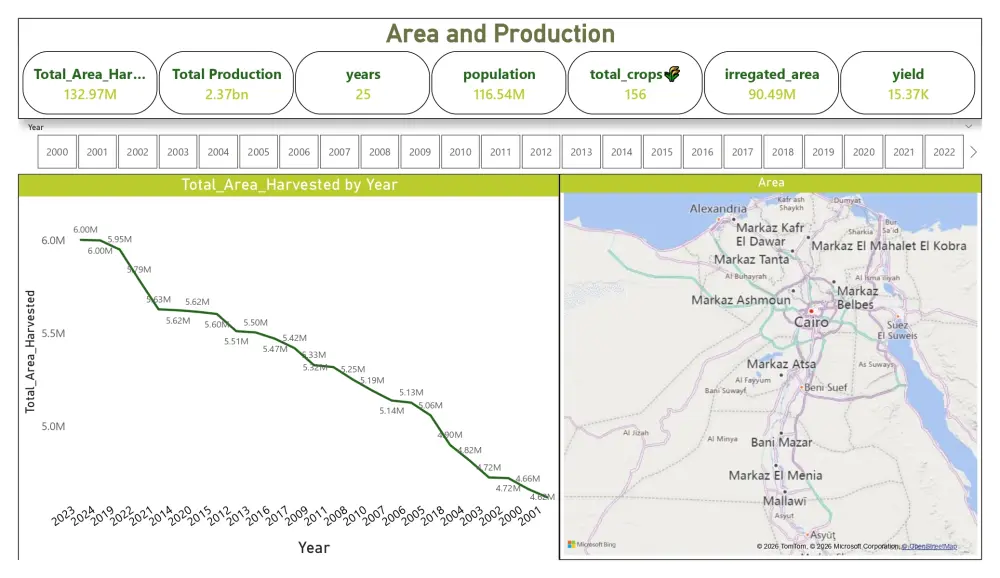
Task: Select year 2005 in the slicer
Action: pyautogui.click(x=258, y=152)
